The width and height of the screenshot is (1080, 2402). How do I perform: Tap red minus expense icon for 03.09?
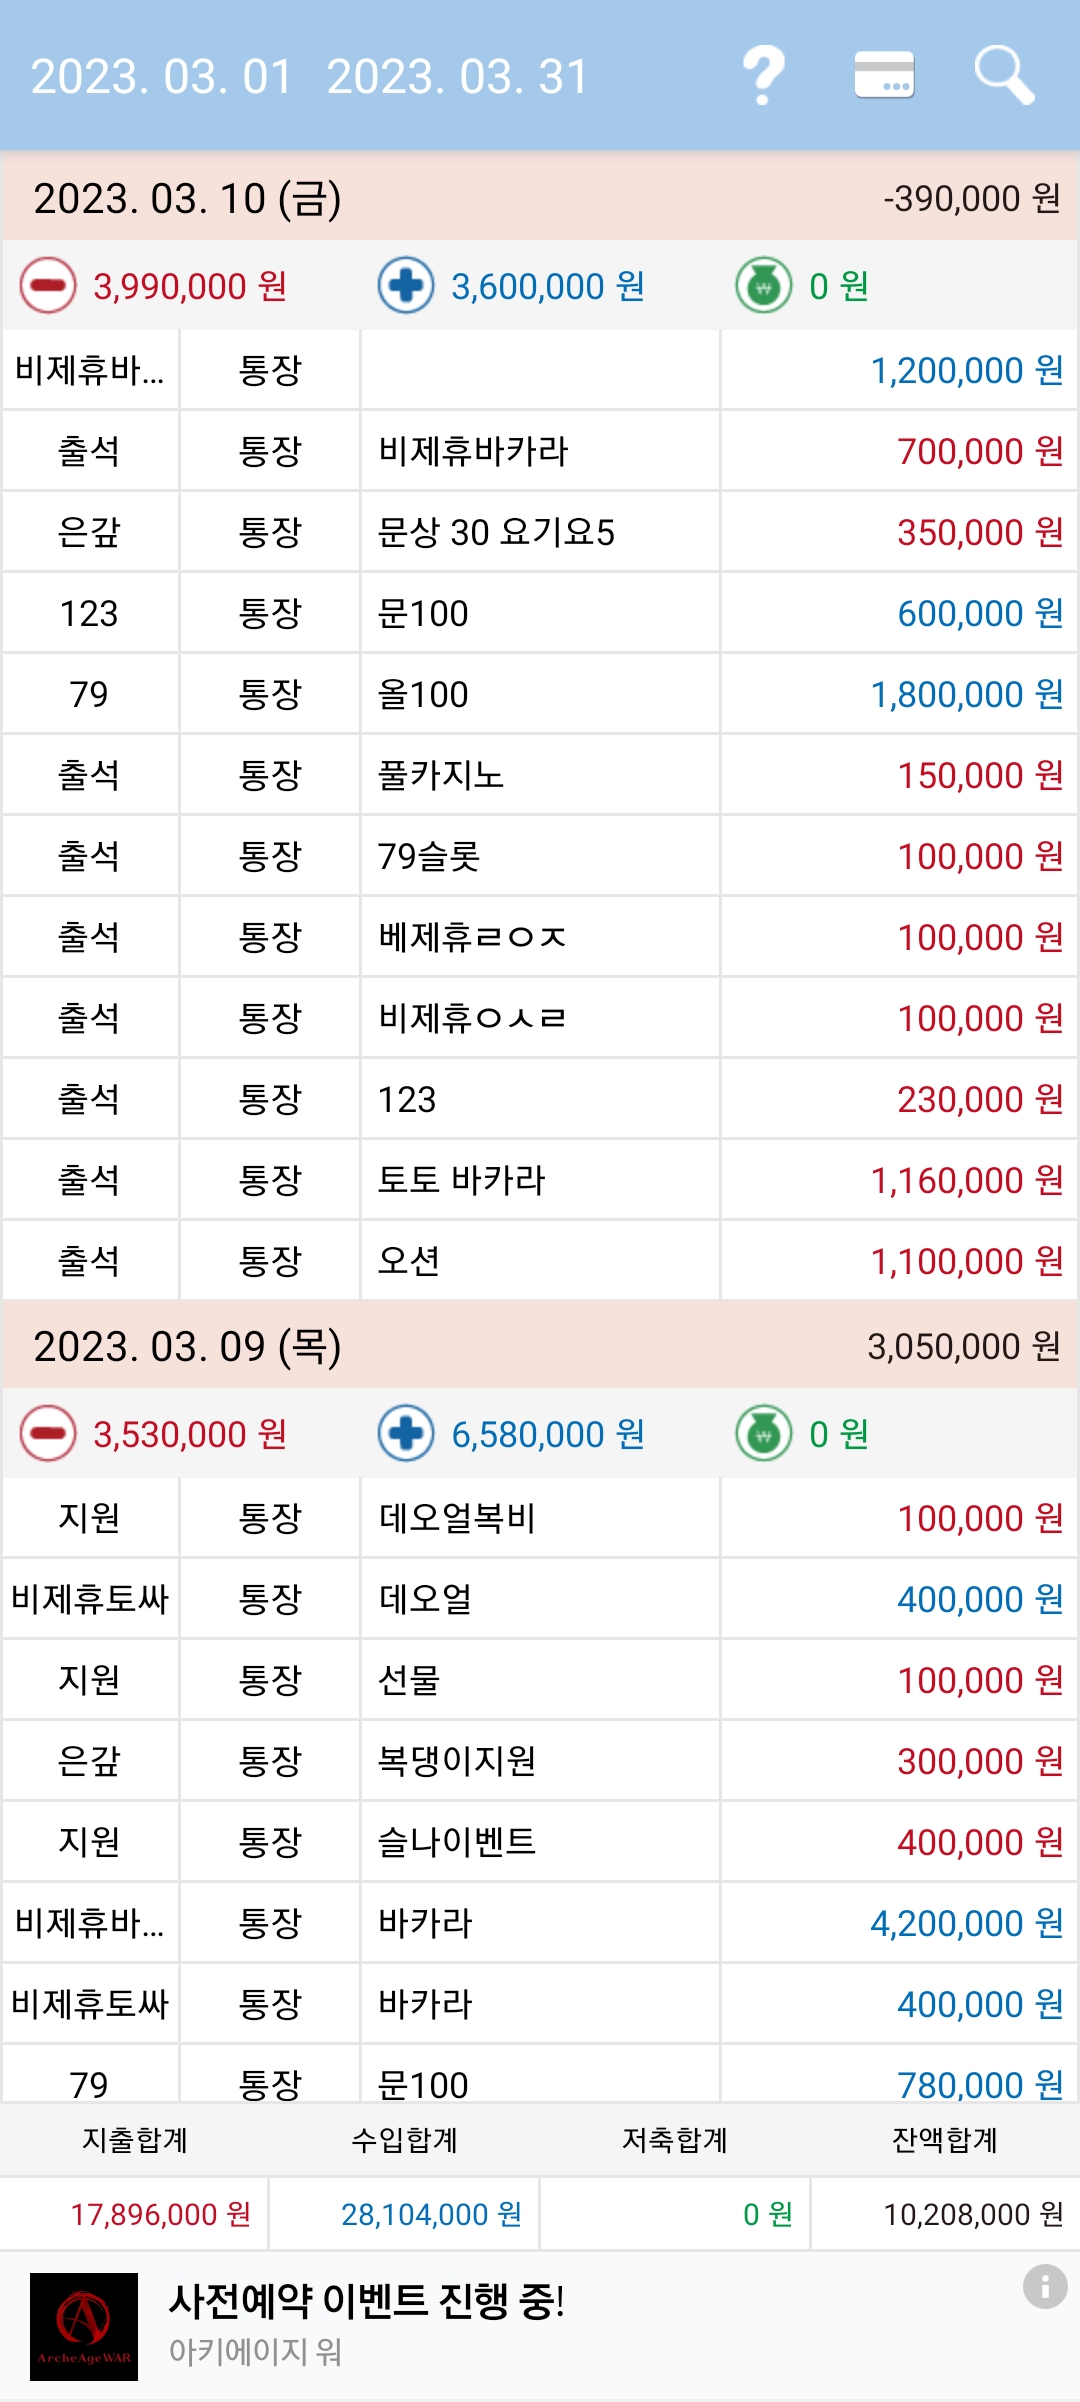click(48, 1434)
